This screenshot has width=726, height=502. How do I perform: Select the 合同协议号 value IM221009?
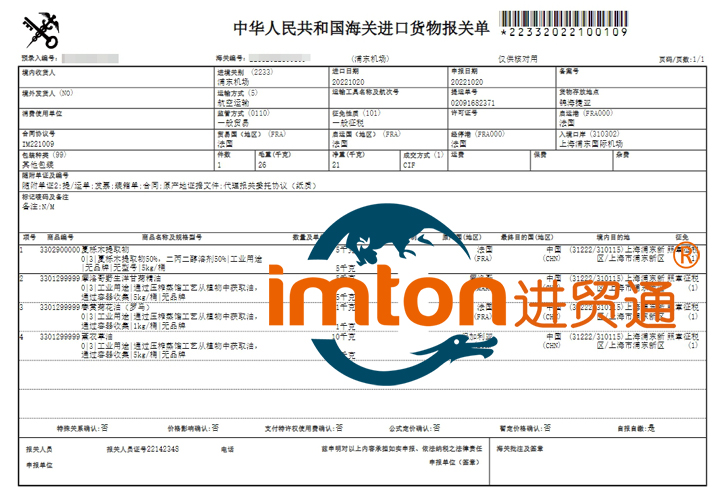coord(40,144)
